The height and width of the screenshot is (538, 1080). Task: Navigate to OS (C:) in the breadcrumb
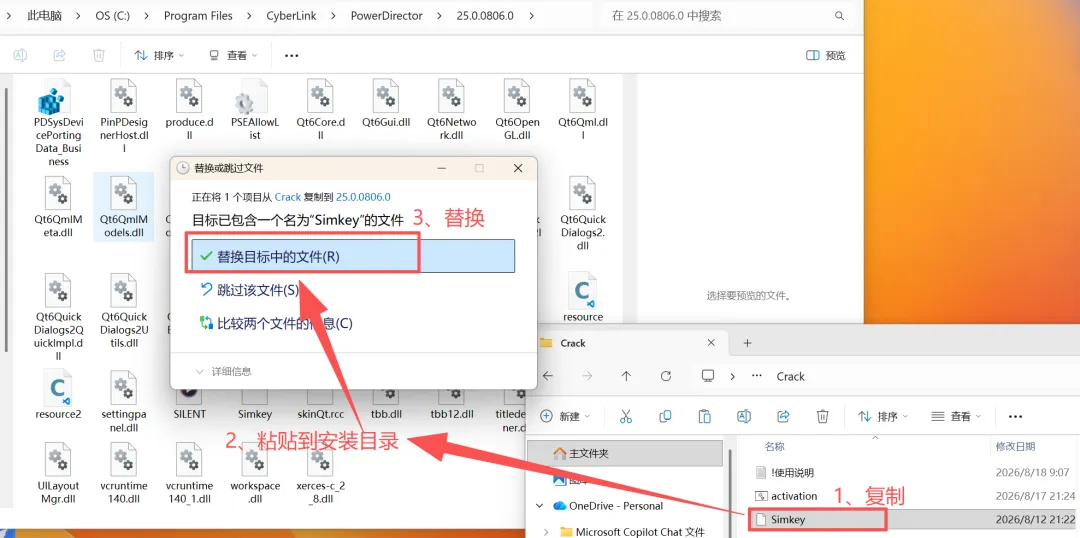113,15
